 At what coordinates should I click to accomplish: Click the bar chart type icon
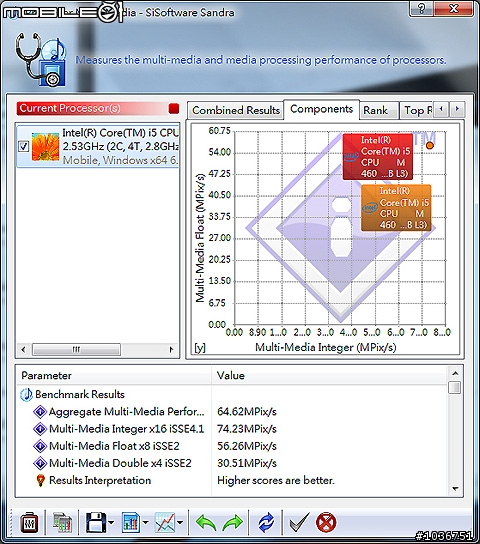click(131, 522)
